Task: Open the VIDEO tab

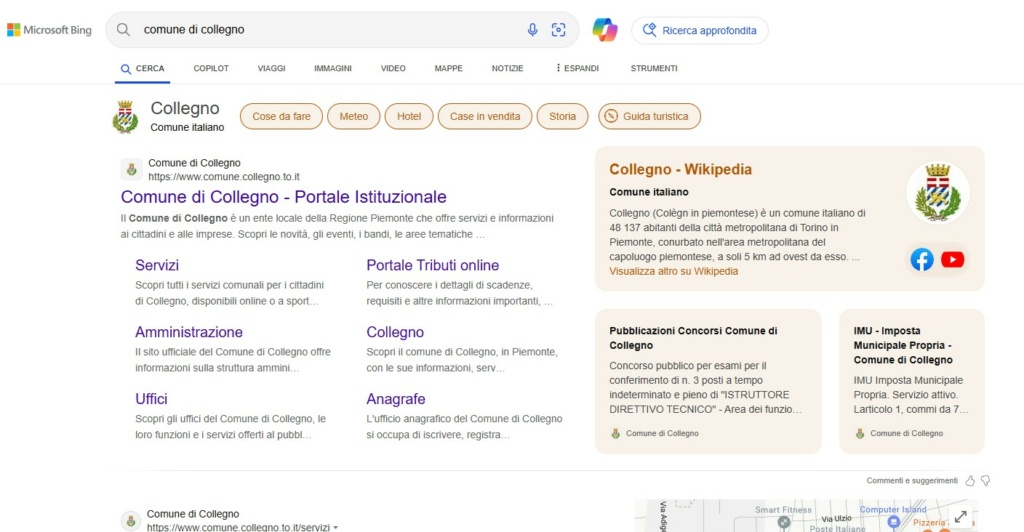Action: 393,68
